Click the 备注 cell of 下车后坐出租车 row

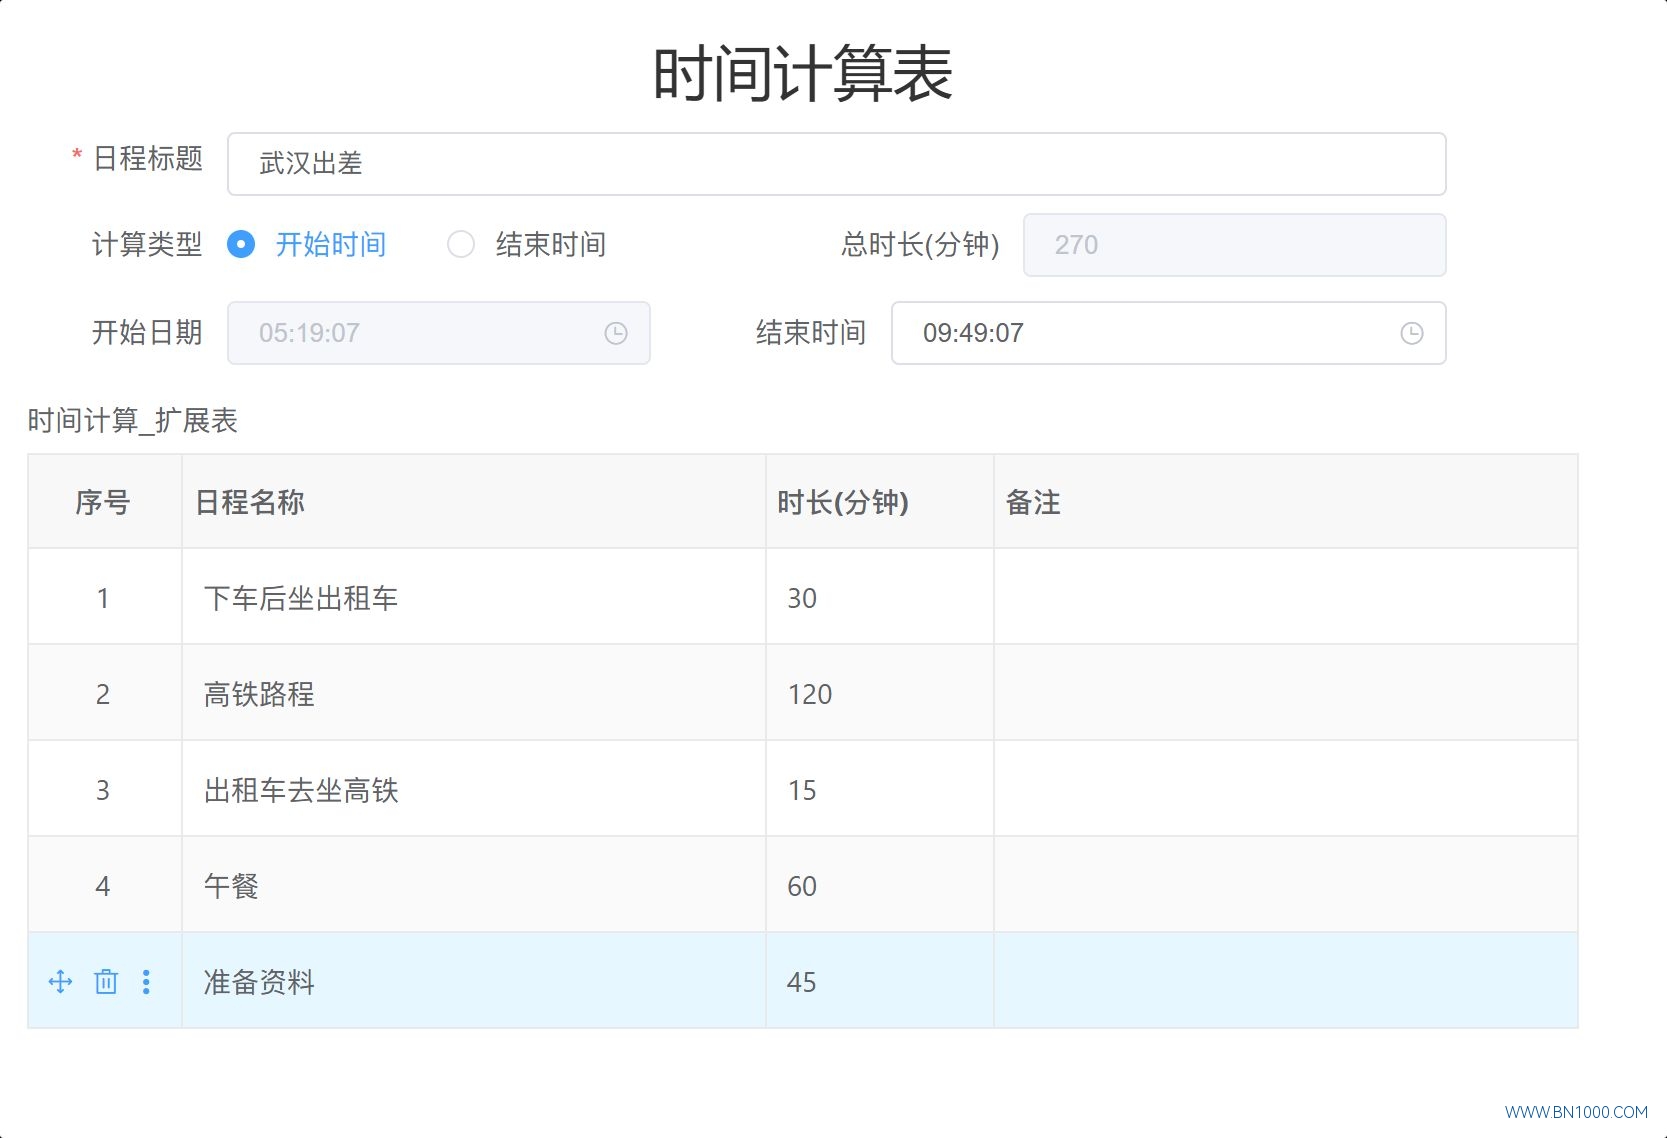point(1286,597)
